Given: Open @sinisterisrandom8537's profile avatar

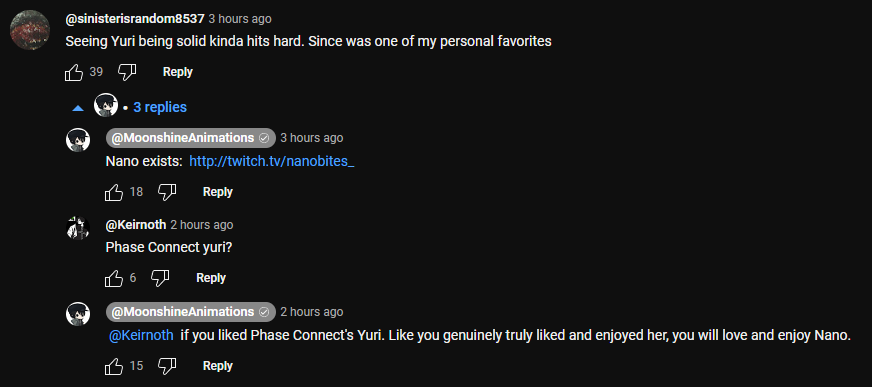Looking at the screenshot, I should (31, 30).
